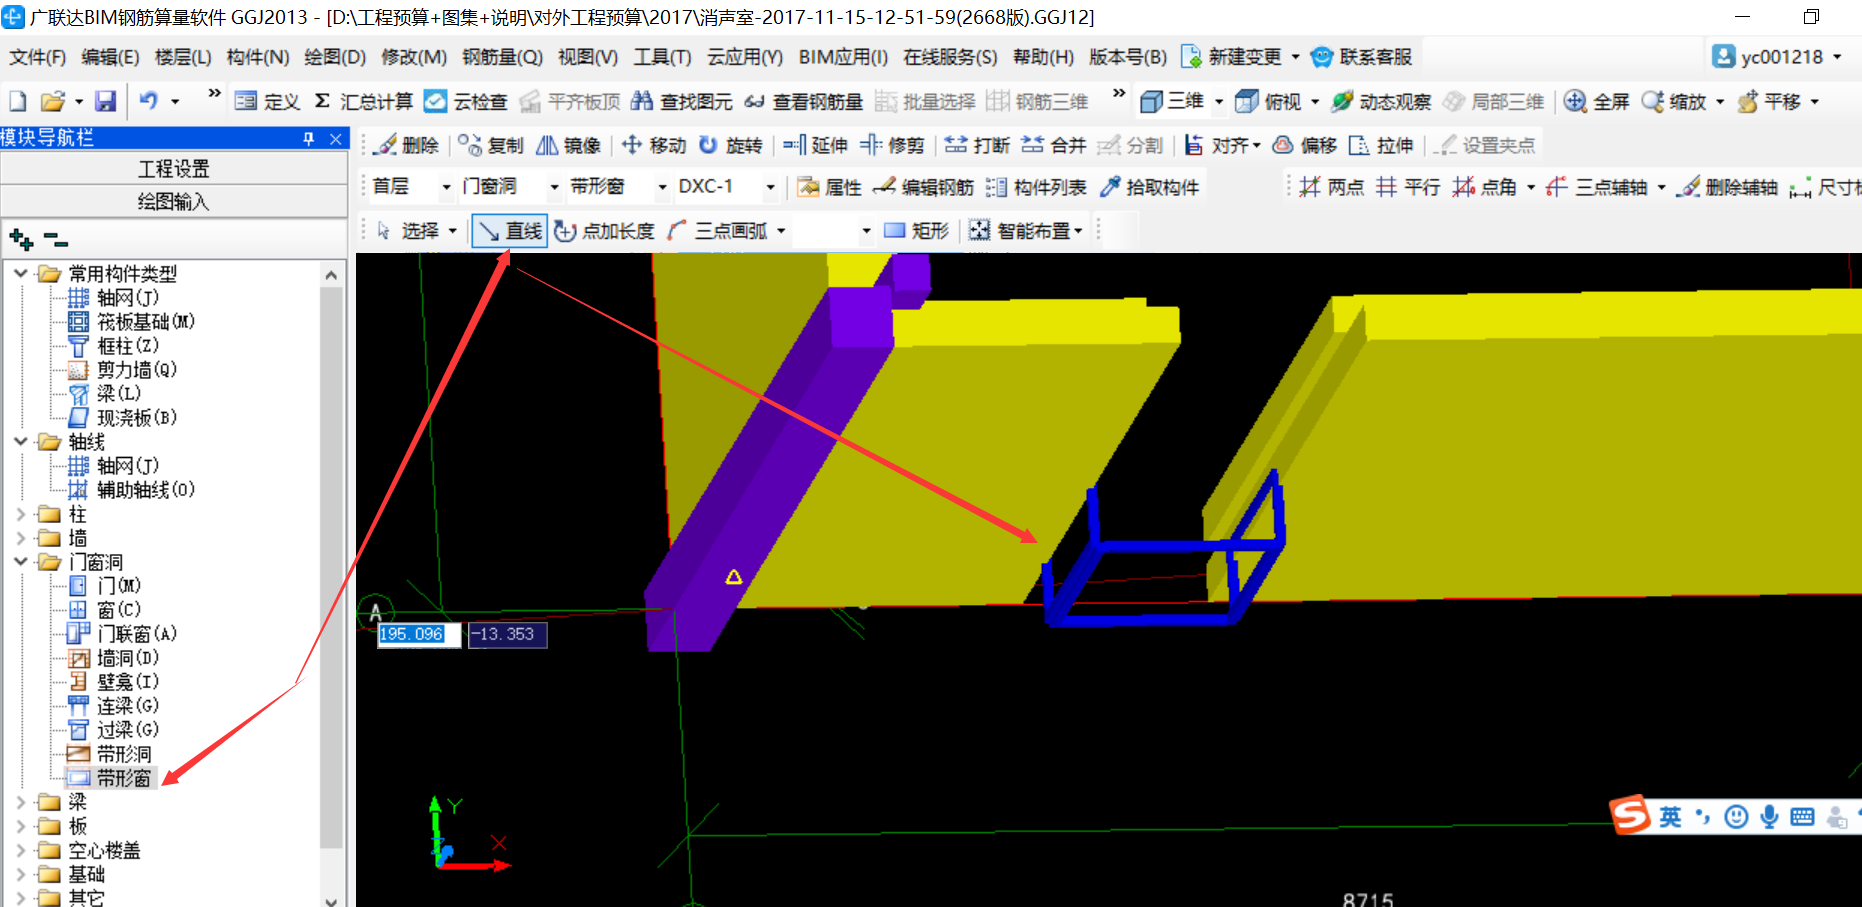Select the 缩放 zoom tool
Screen dimensions: 1862x907
pyautogui.click(x=1674, y=101)
